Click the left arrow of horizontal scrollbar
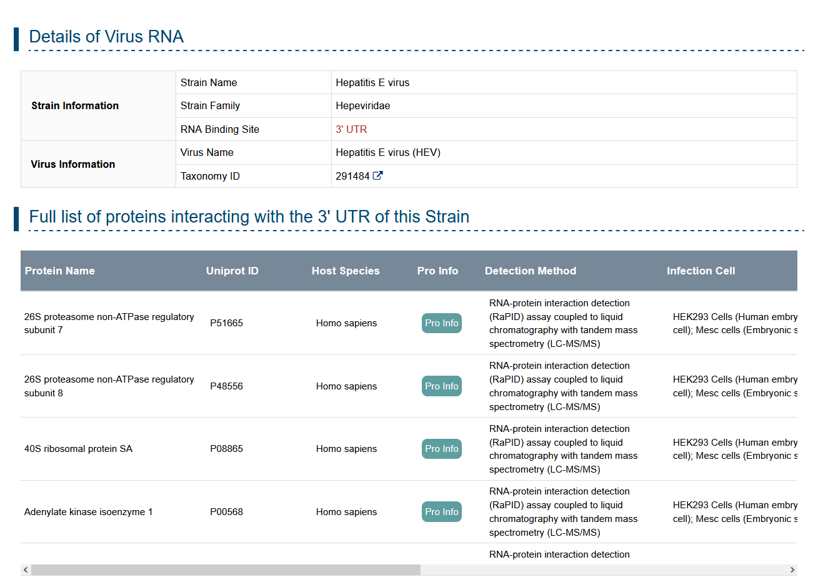Viewport: 818px width, 577px height. pos(26,570)
